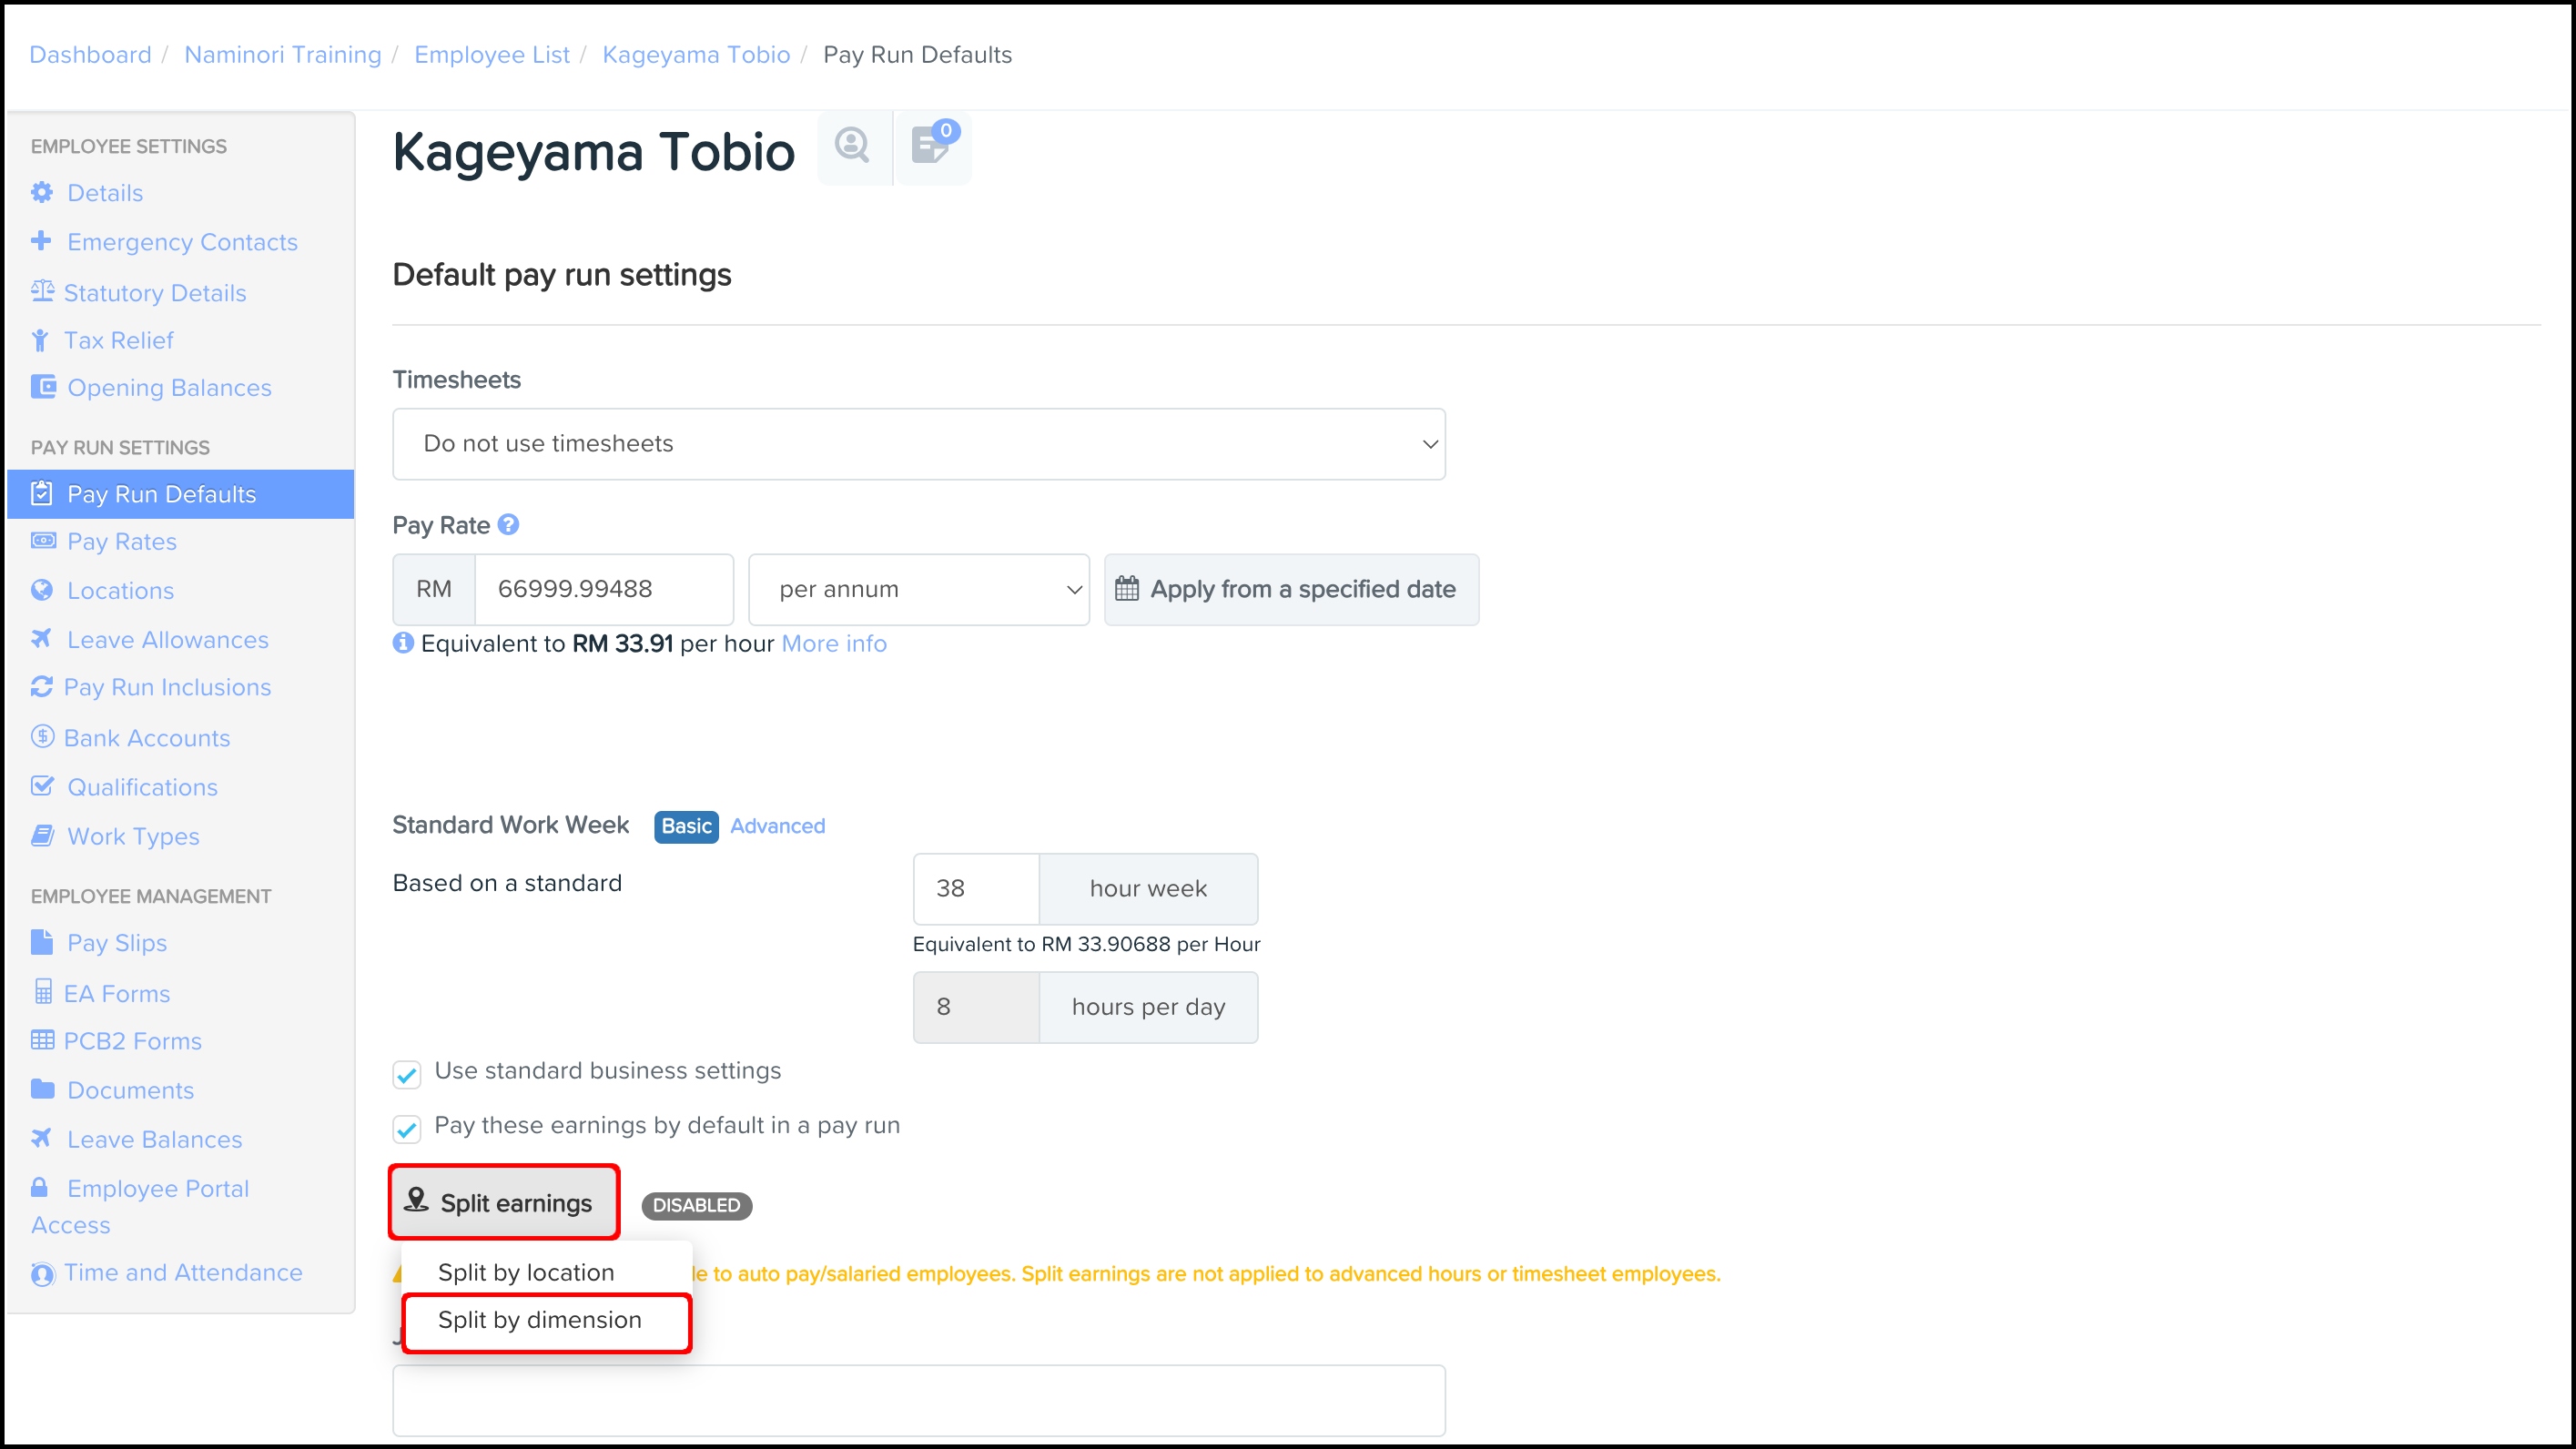Open the More info link
The height and width of the screenshot is (1449, 2576).
834,644
